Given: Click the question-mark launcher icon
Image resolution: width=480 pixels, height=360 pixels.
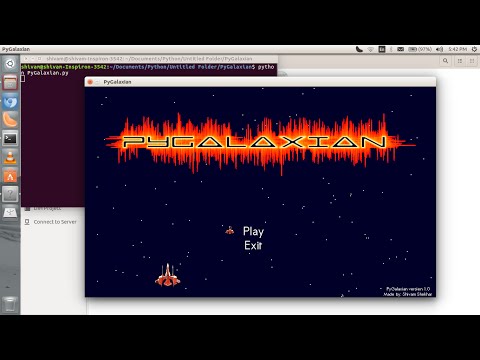Looking at the screenshot, I should pos(10,194).
